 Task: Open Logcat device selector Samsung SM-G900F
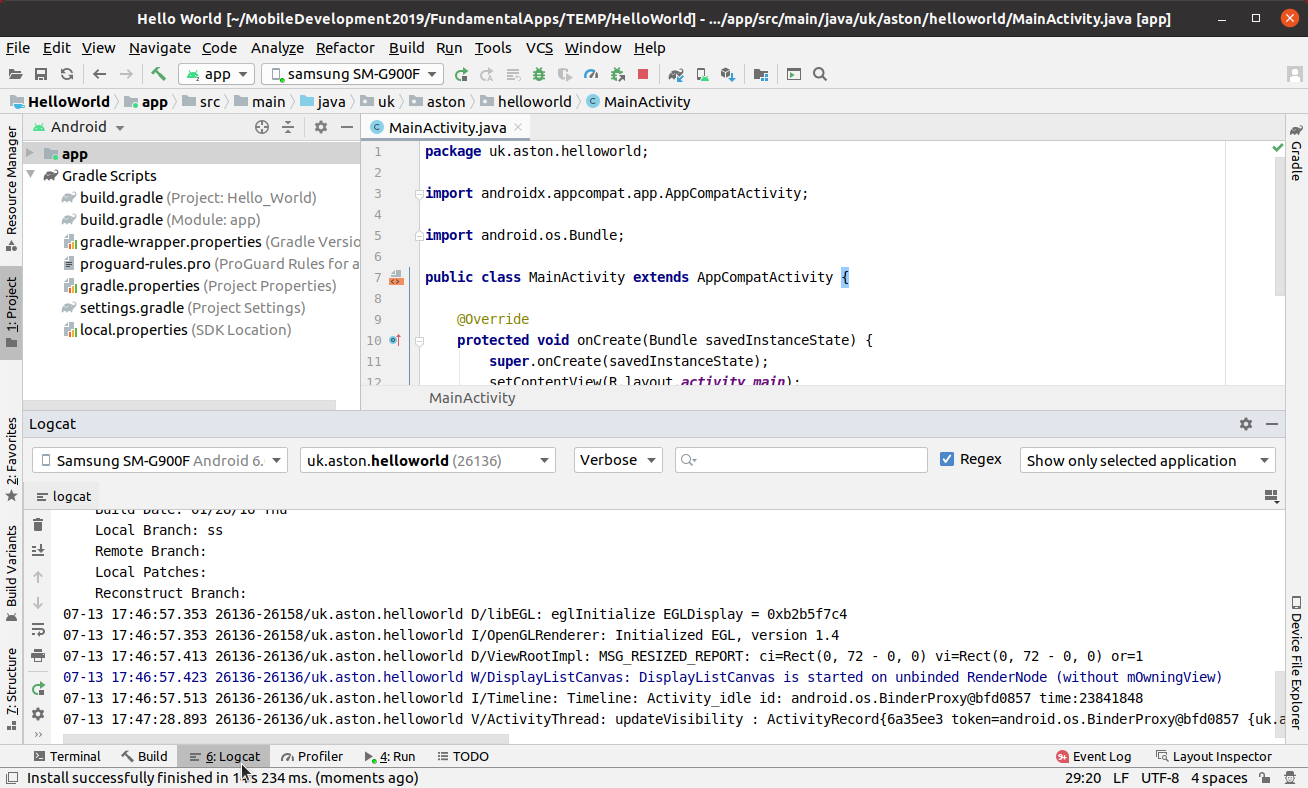pos(160,460)
